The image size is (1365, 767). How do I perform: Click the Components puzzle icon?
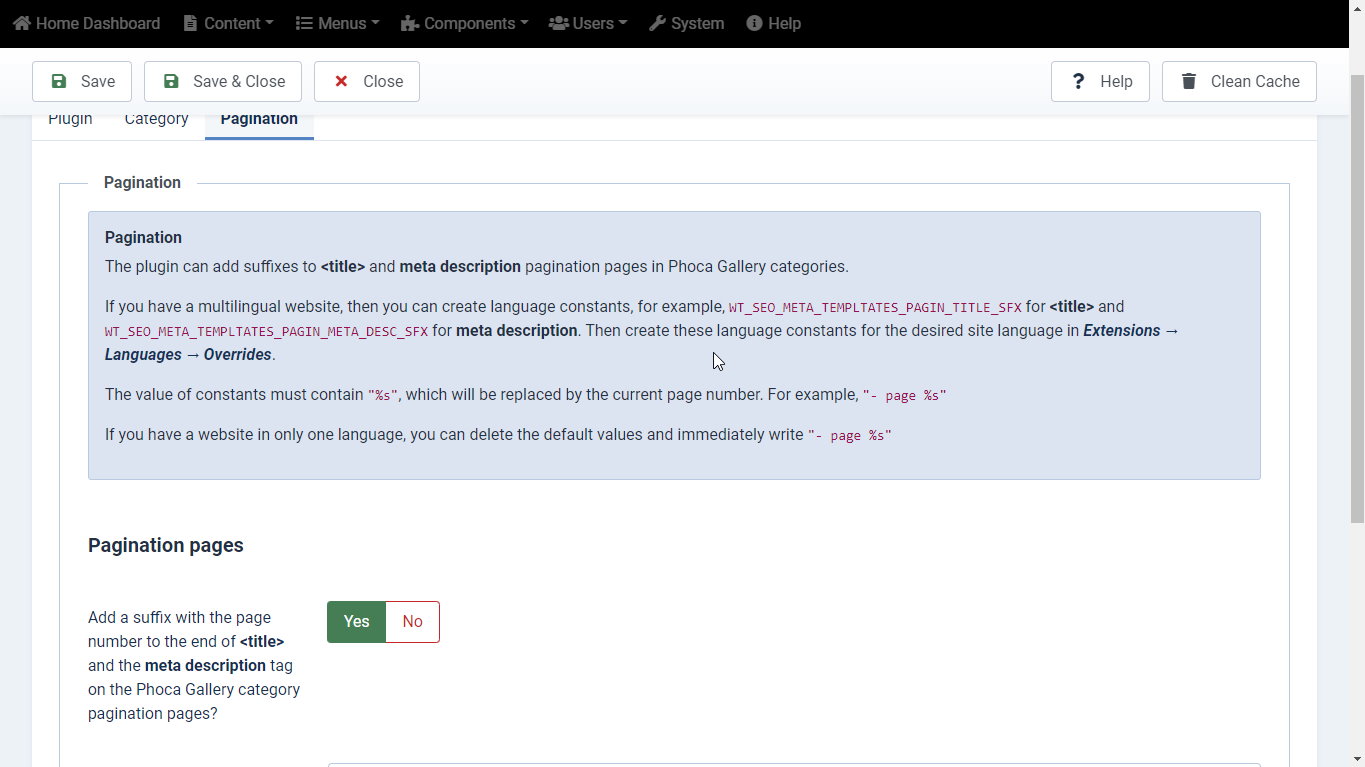(x=409, y=23)
